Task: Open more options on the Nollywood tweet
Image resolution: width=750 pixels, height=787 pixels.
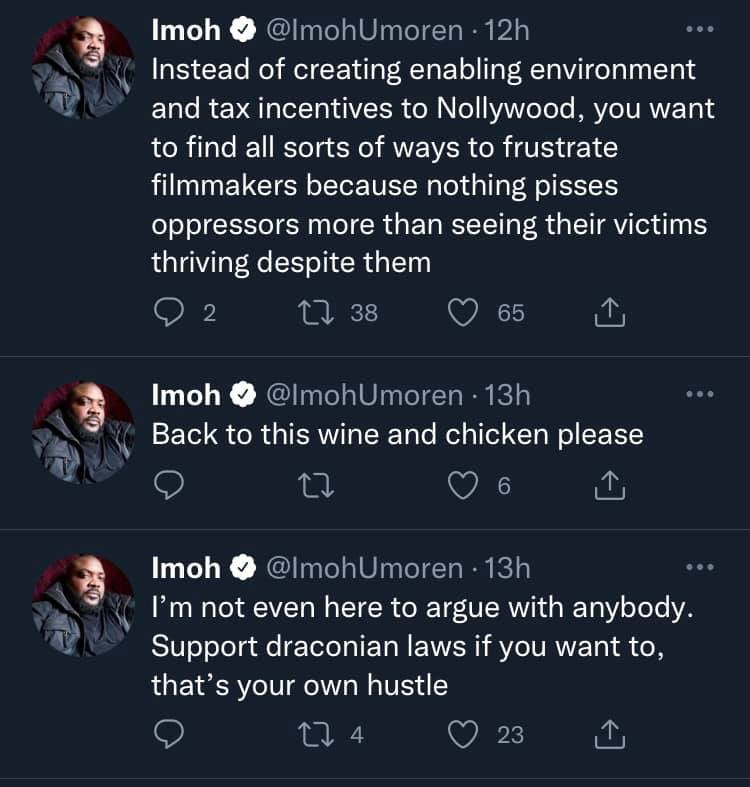Action: coord(700,30)
